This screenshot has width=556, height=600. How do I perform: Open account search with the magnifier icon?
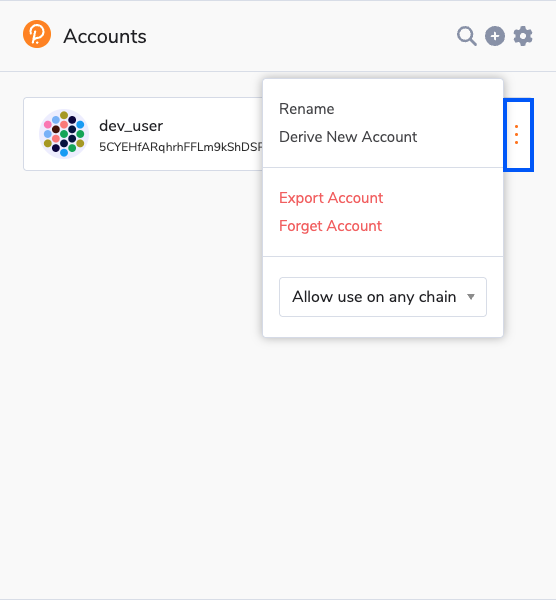point(466,36)
